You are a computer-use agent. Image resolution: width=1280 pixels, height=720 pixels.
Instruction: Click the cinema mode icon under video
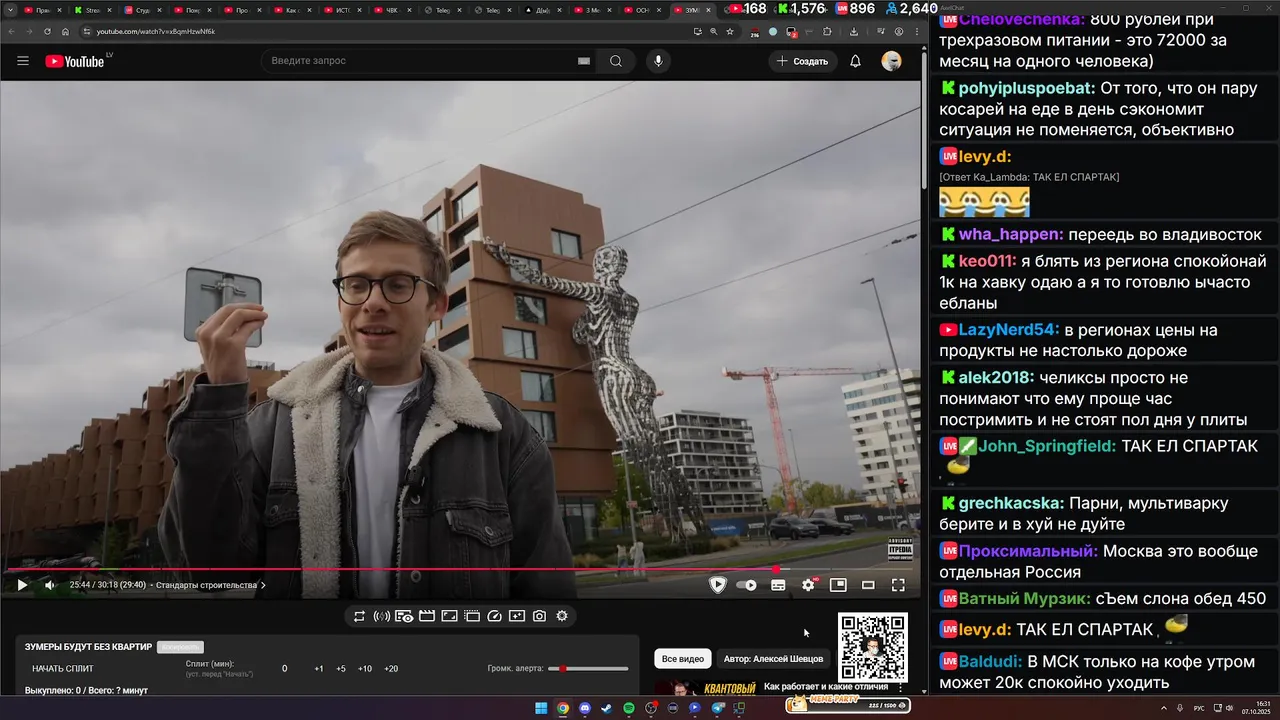tap(404, 616)
